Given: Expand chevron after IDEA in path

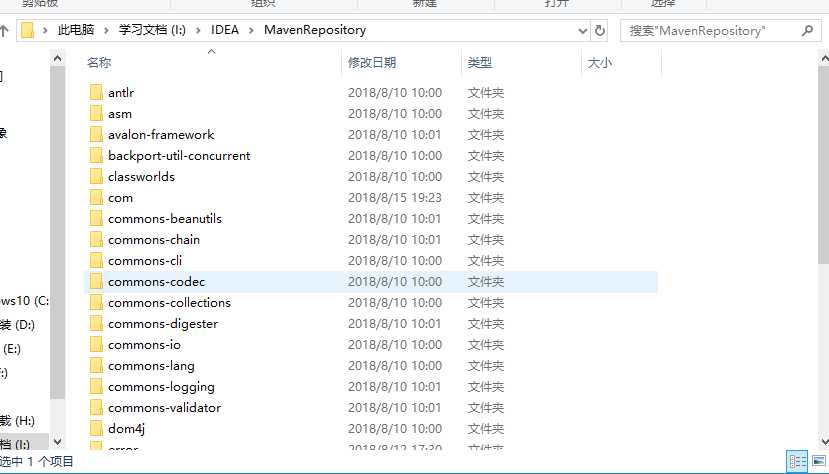Looking at the screenshot, I should [x=251, y=30].
